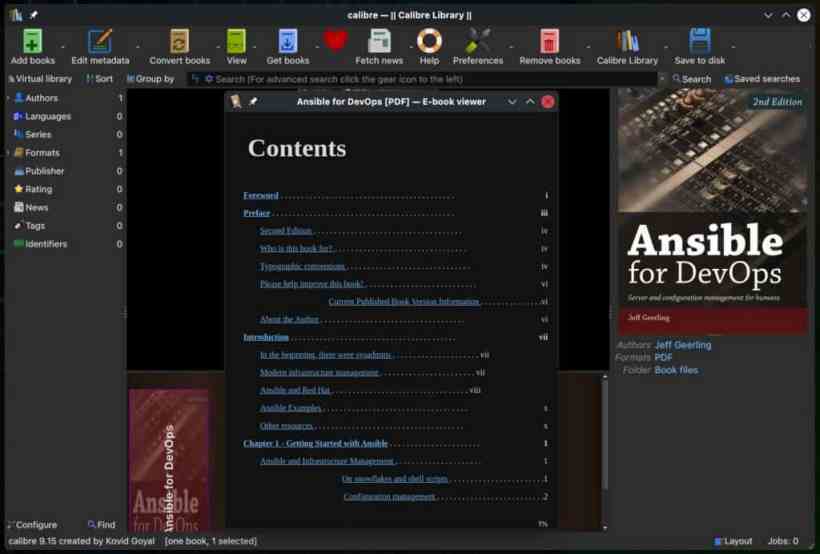Open the Group by menu

pos(150,79)
